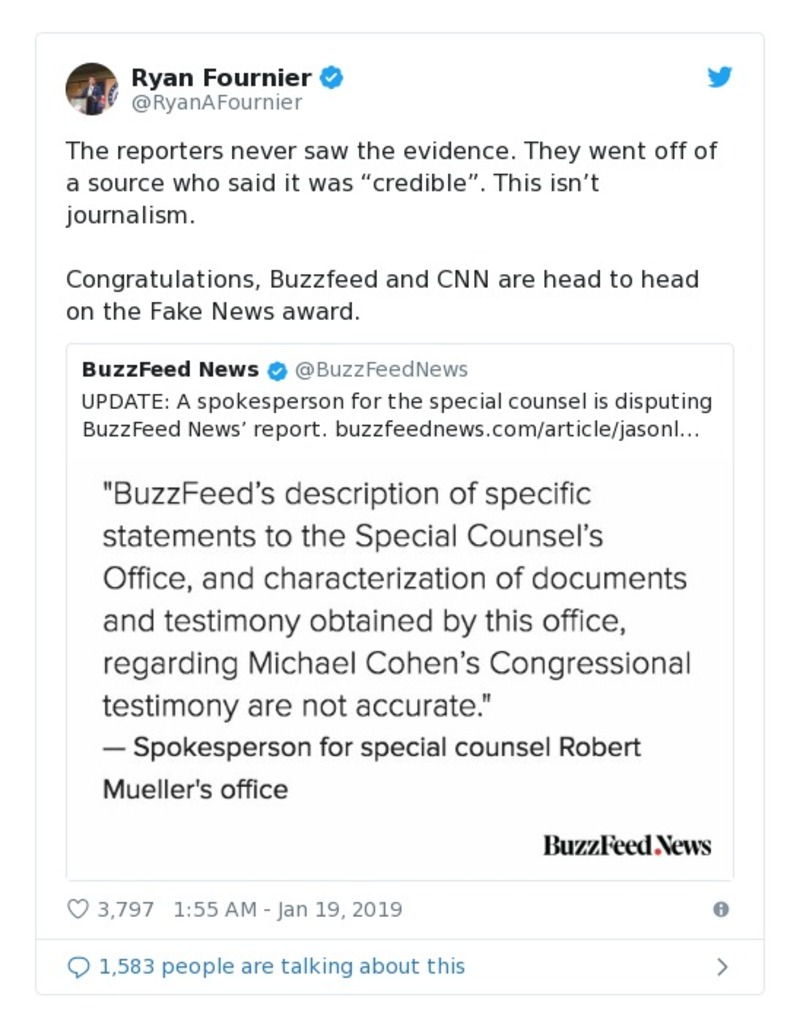Screen dimensions: 800x1029
Task: Like the tweet with the heart icon
Action: click(78, 909)
